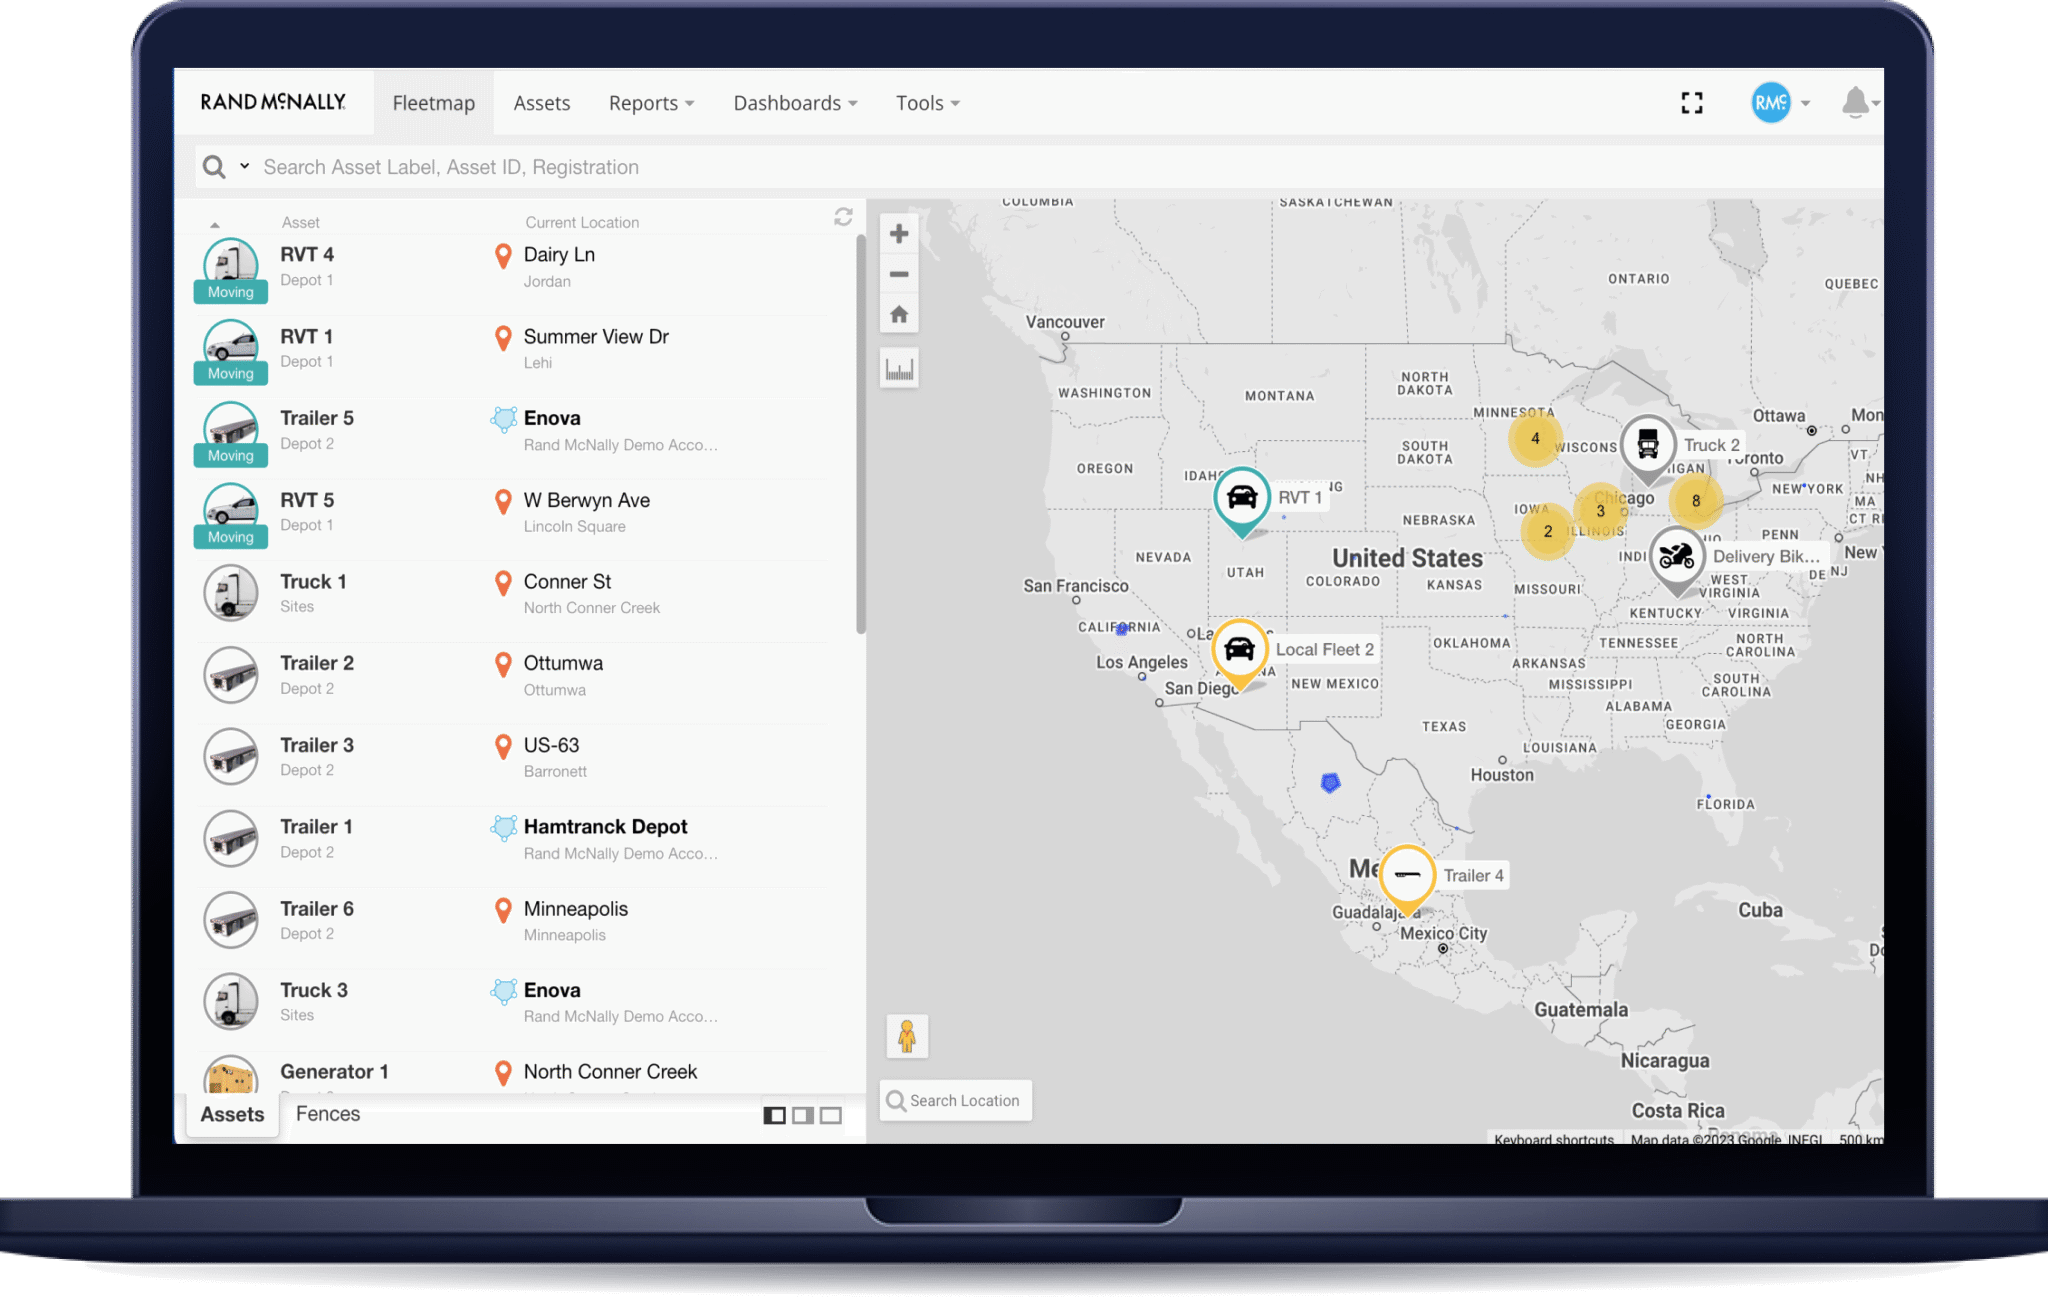Switch to the Fences tab

tap(327, 1113)
